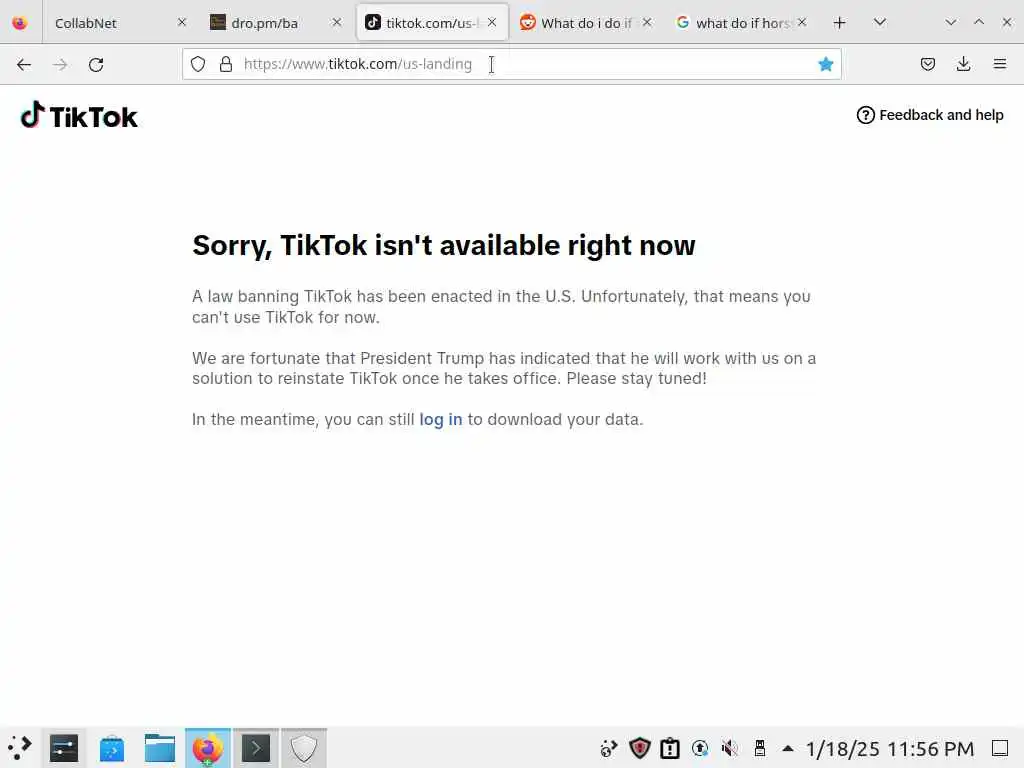Open the Firefox hamburger menu

(999, 64)
